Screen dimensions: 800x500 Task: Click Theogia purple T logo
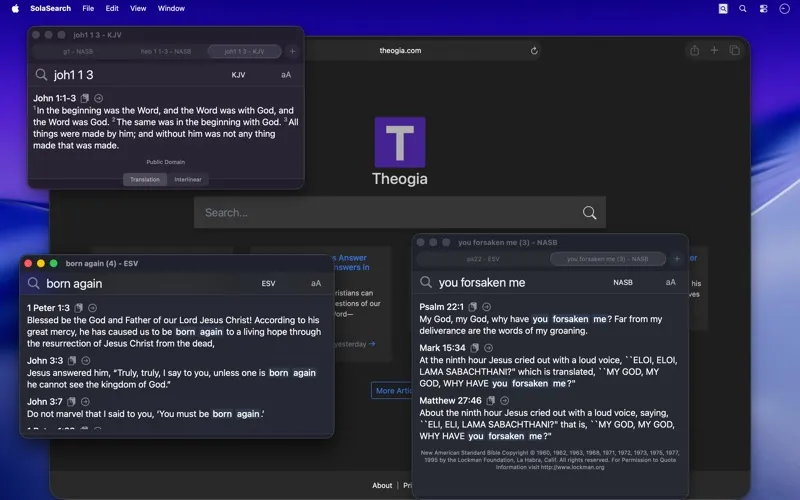point(400,142)
